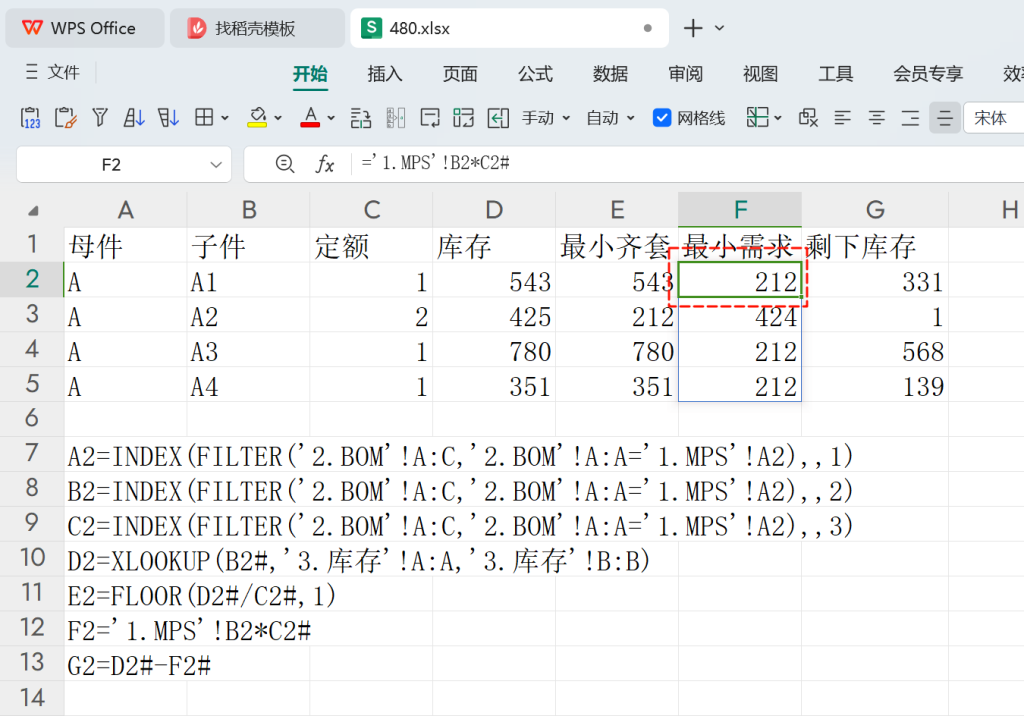
Task: Expand the fill color dropdown arrow
Action: pos(278,118)
